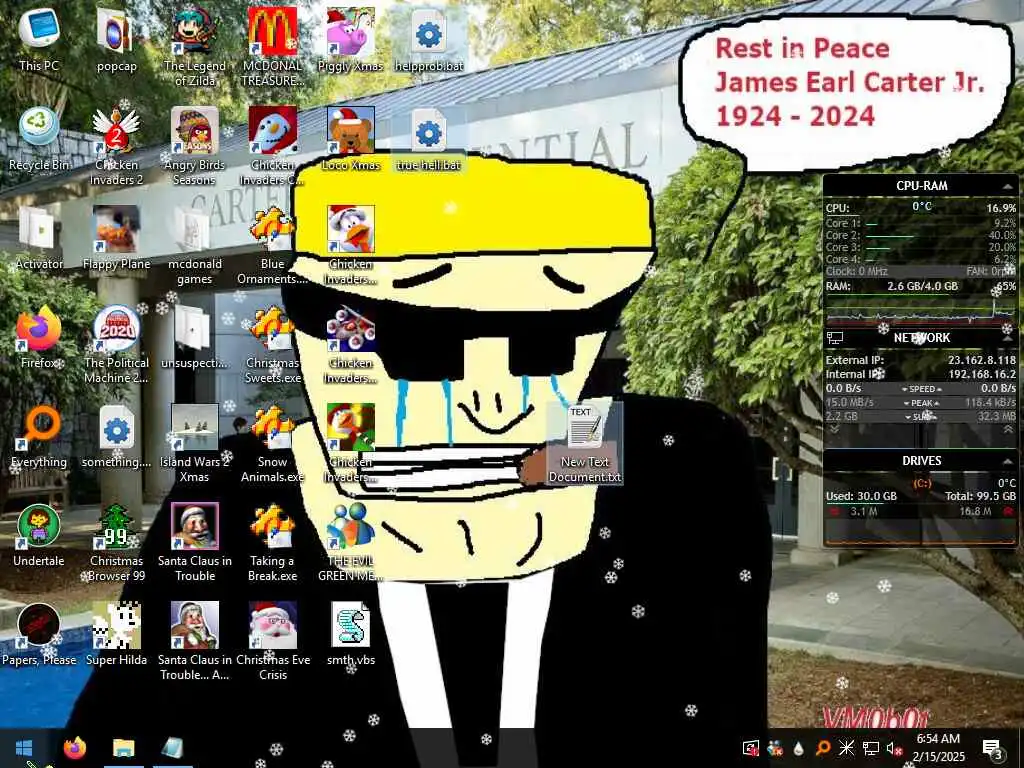The width and height of the screenshot is (1024, 768).
Task: Select The Legend of Zilda shortcut
Action: (195, 47)
